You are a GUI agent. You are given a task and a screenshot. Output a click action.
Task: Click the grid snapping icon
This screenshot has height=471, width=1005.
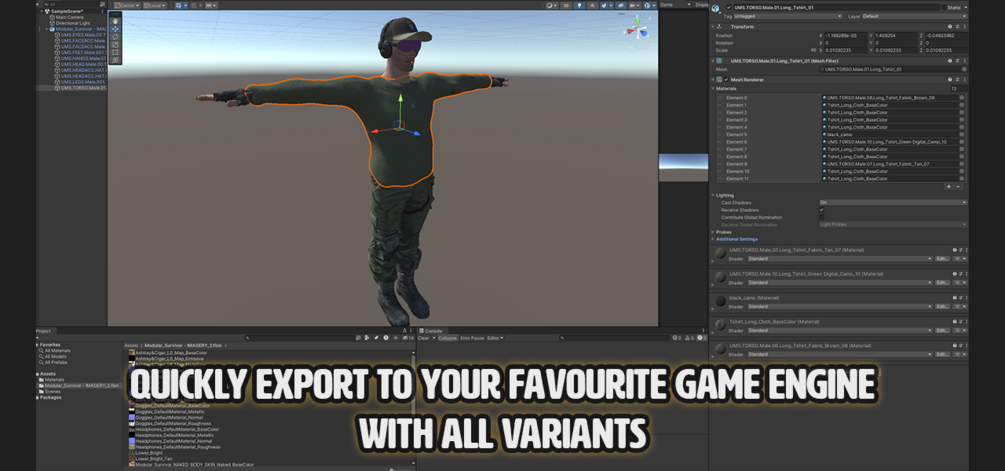point(196,6)
